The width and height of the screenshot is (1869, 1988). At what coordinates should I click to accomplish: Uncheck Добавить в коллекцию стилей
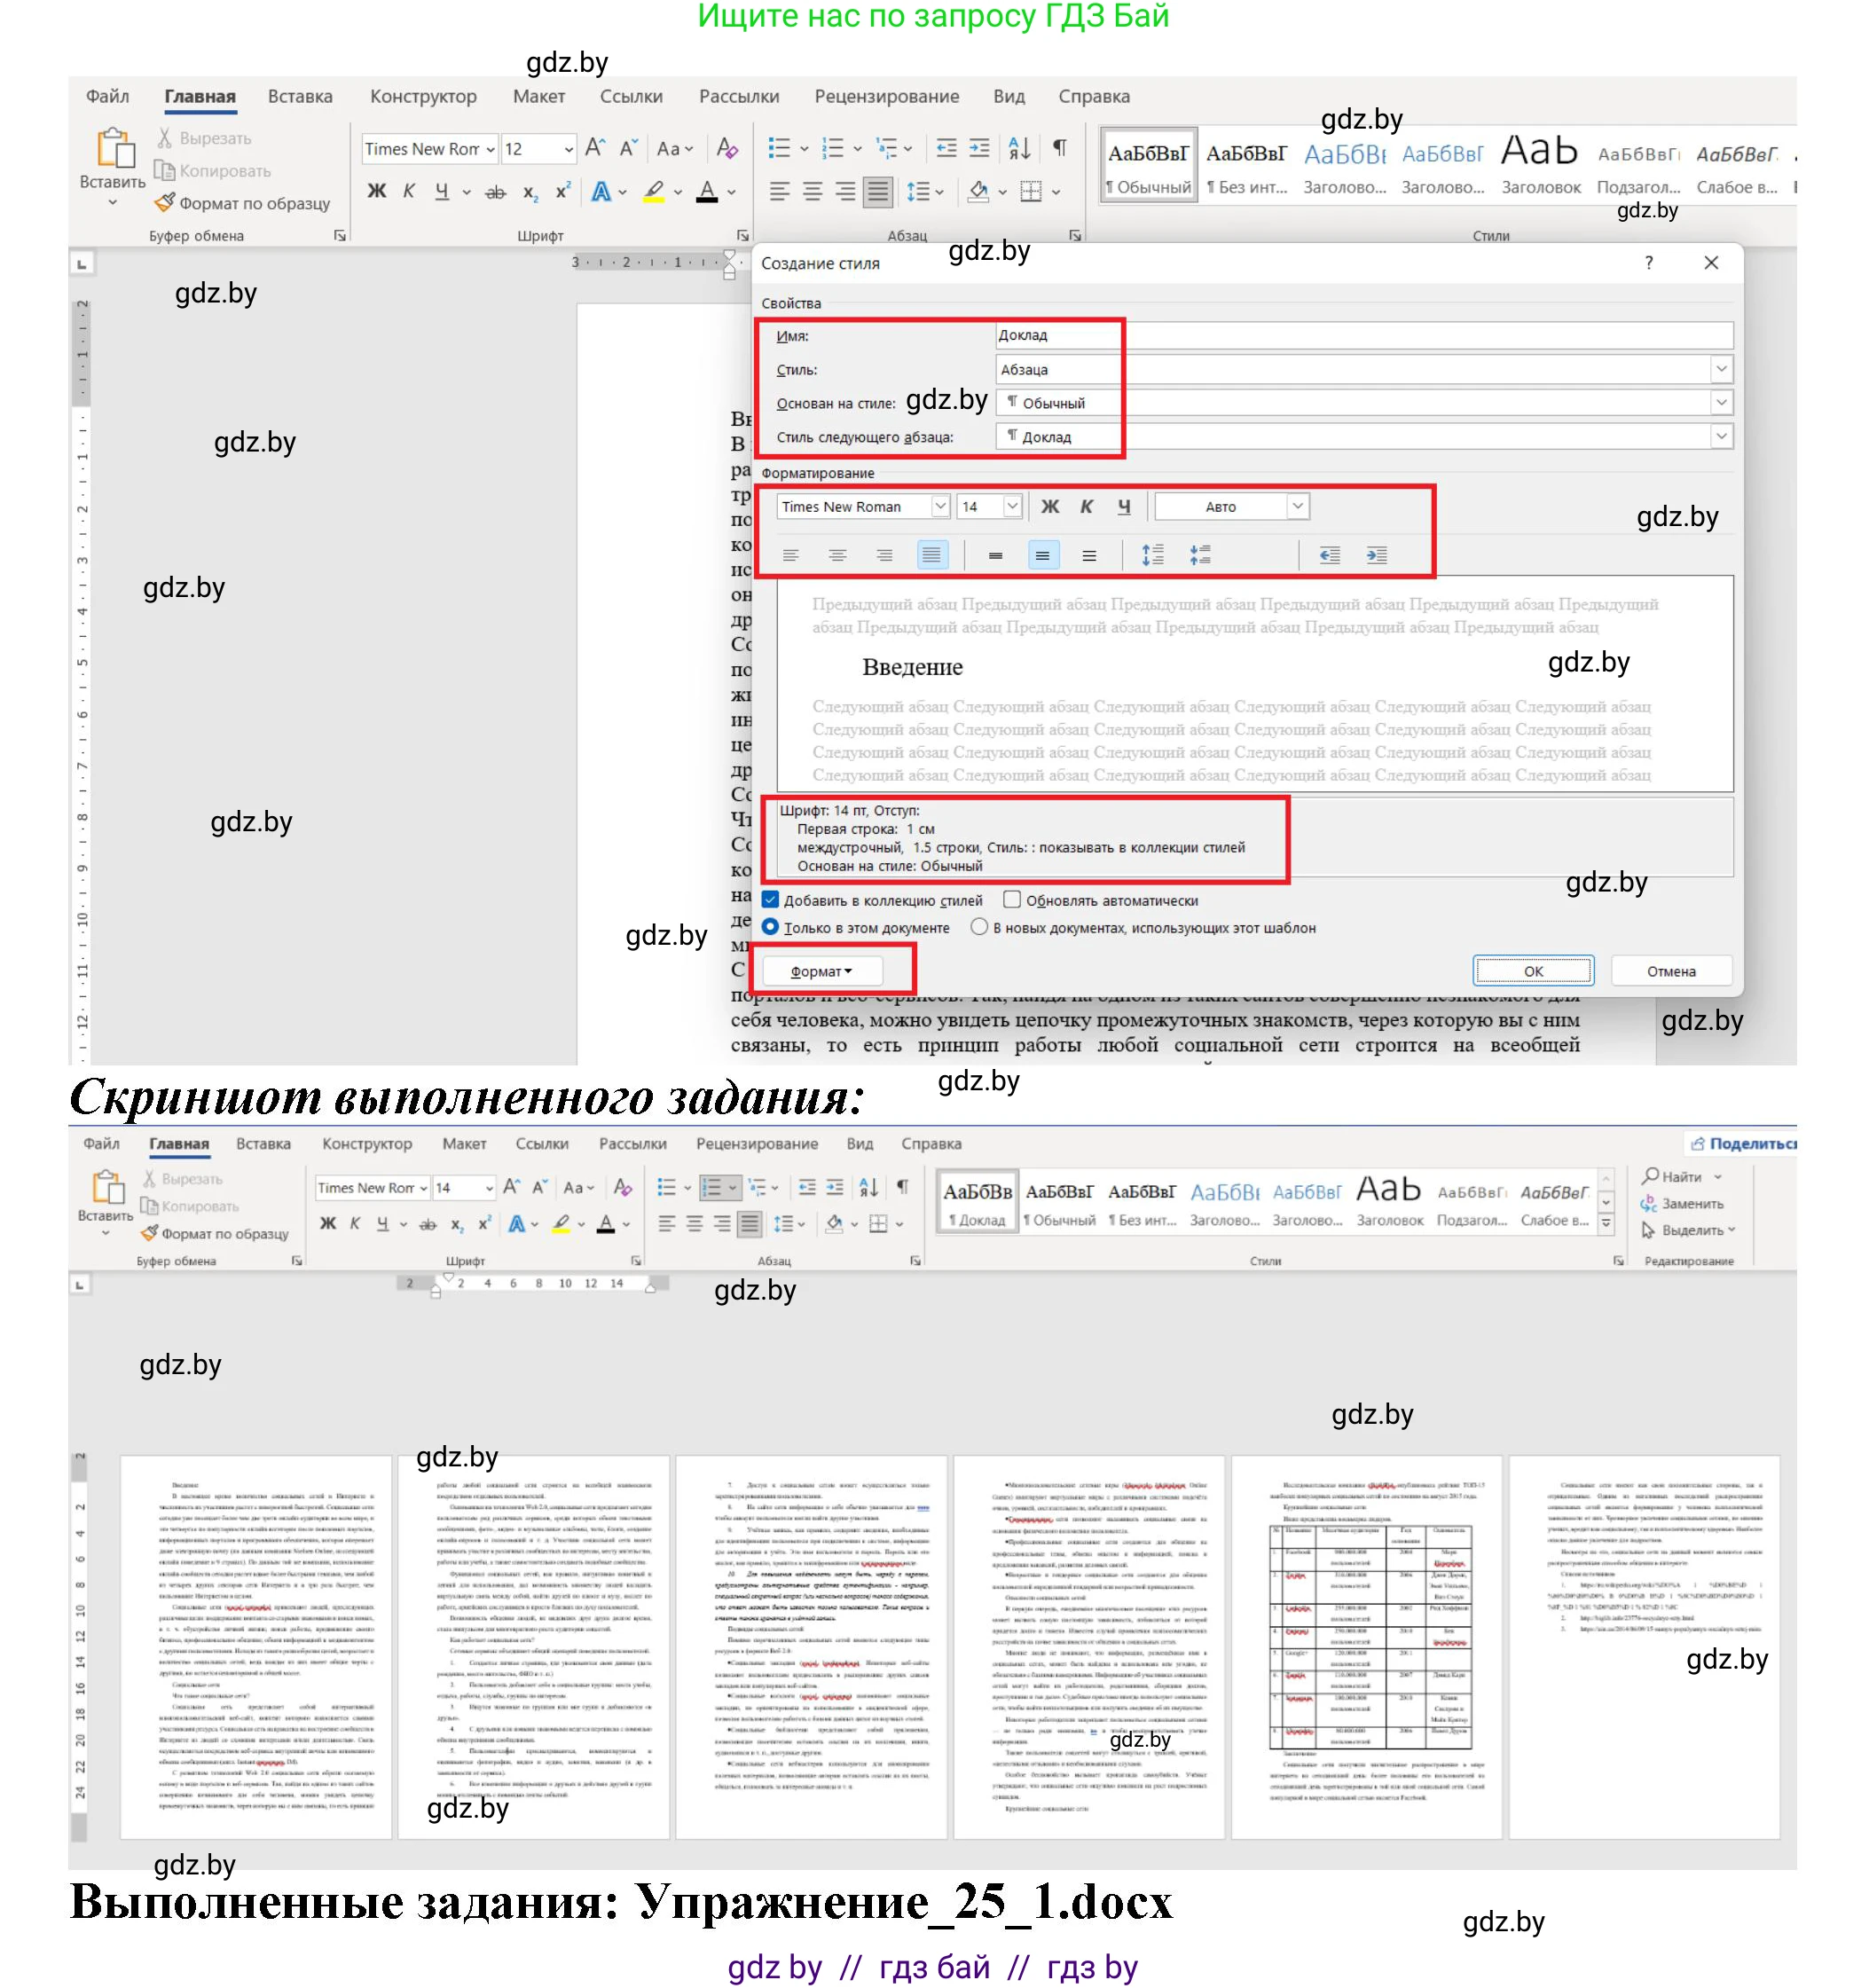(x=770, y=900)
